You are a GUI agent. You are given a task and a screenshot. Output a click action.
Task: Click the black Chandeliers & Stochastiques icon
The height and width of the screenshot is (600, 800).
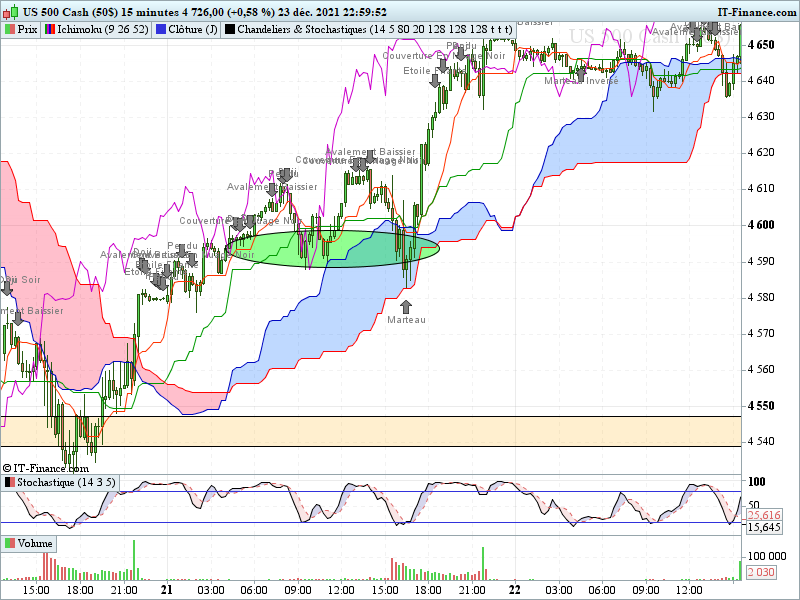(230, 30)
